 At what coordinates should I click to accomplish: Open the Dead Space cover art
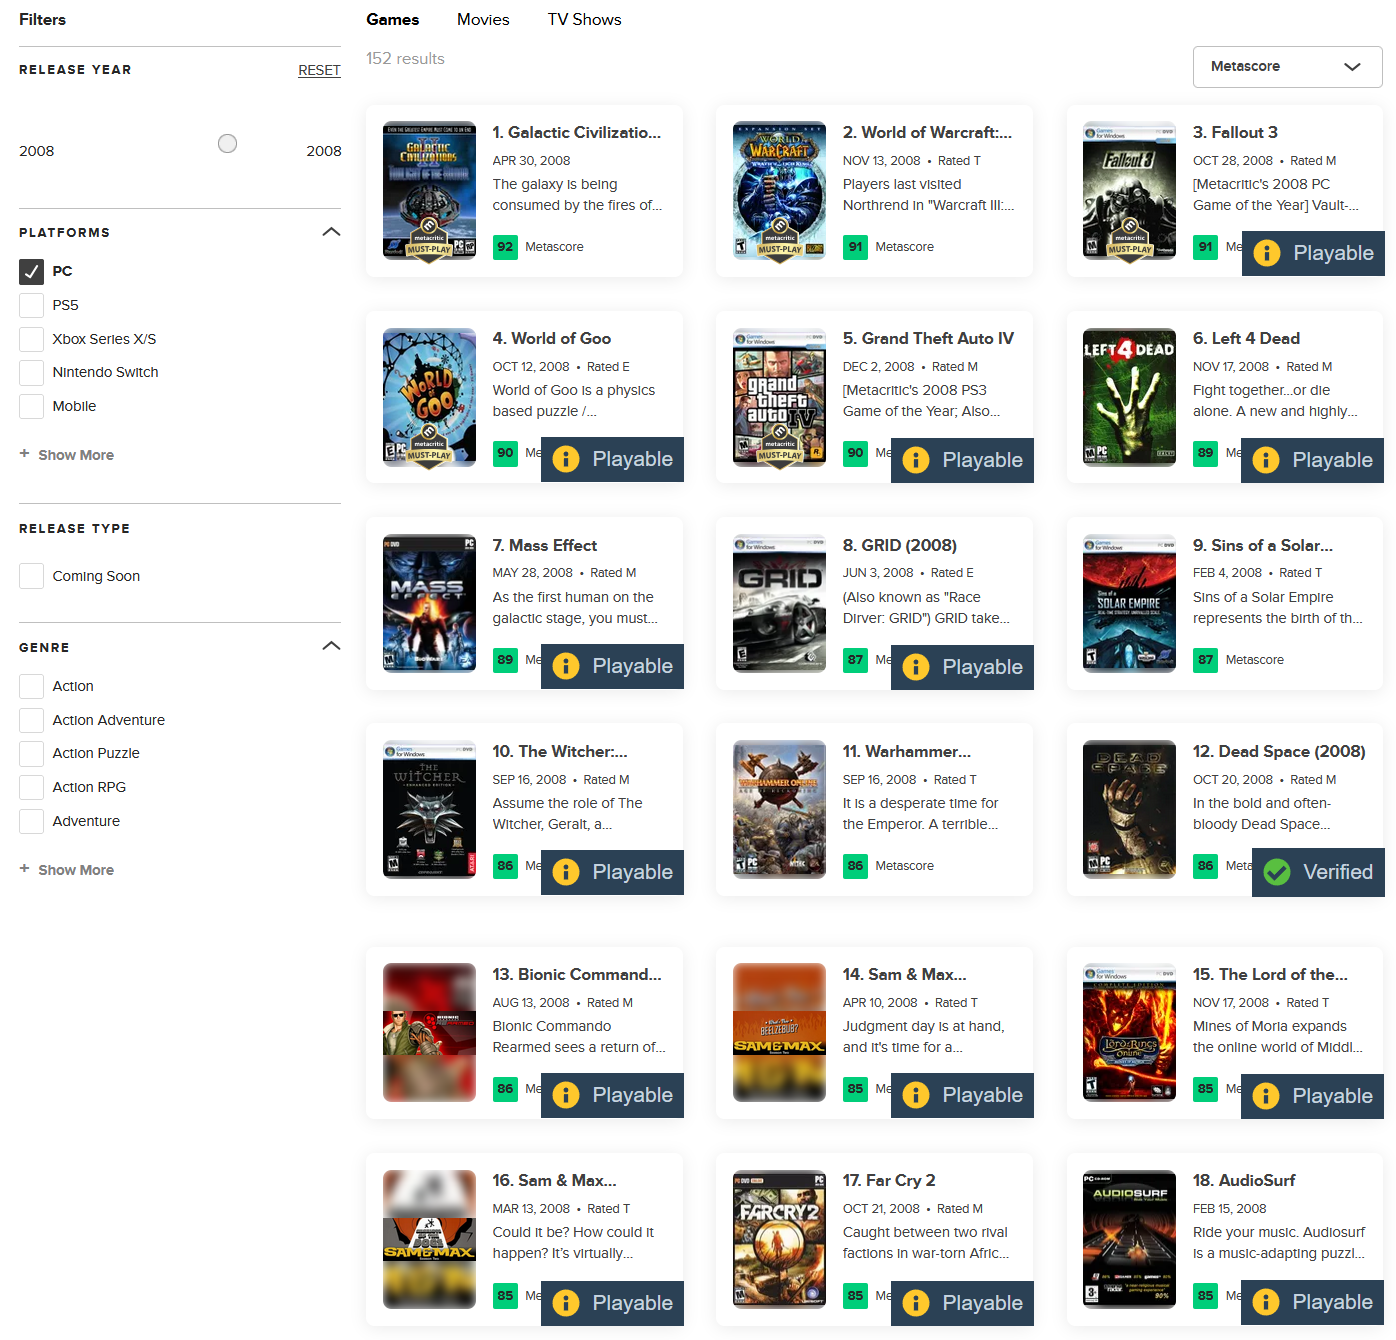pos(1129,810)
